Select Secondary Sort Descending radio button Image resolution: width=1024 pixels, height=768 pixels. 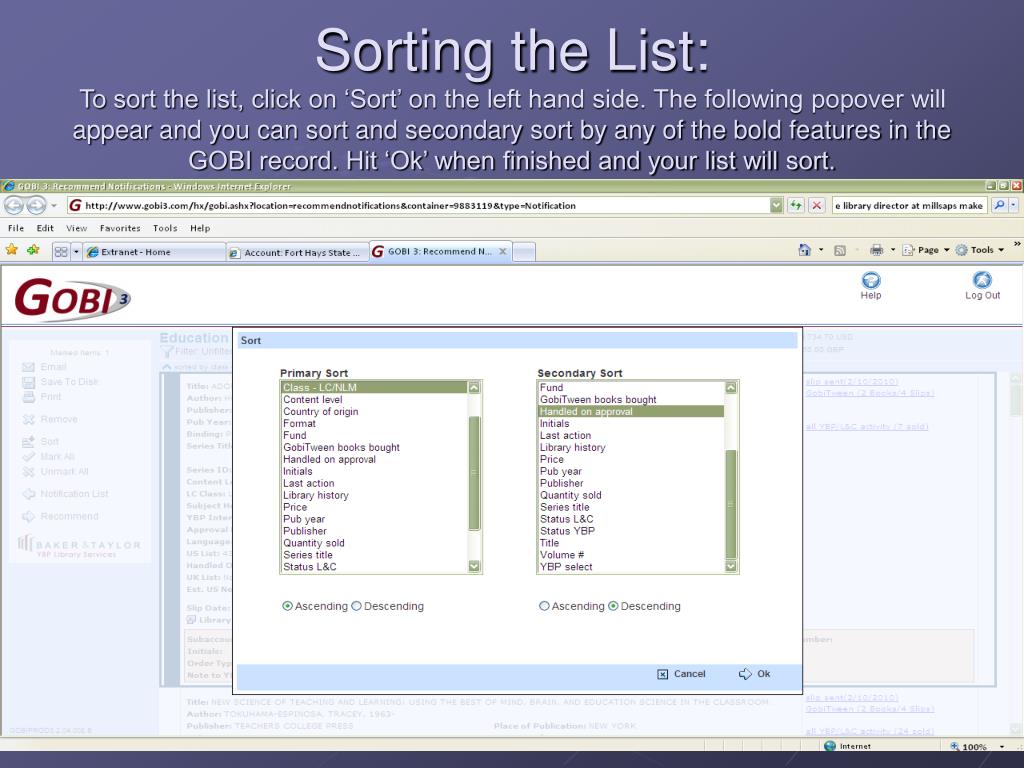pos(613,606)
